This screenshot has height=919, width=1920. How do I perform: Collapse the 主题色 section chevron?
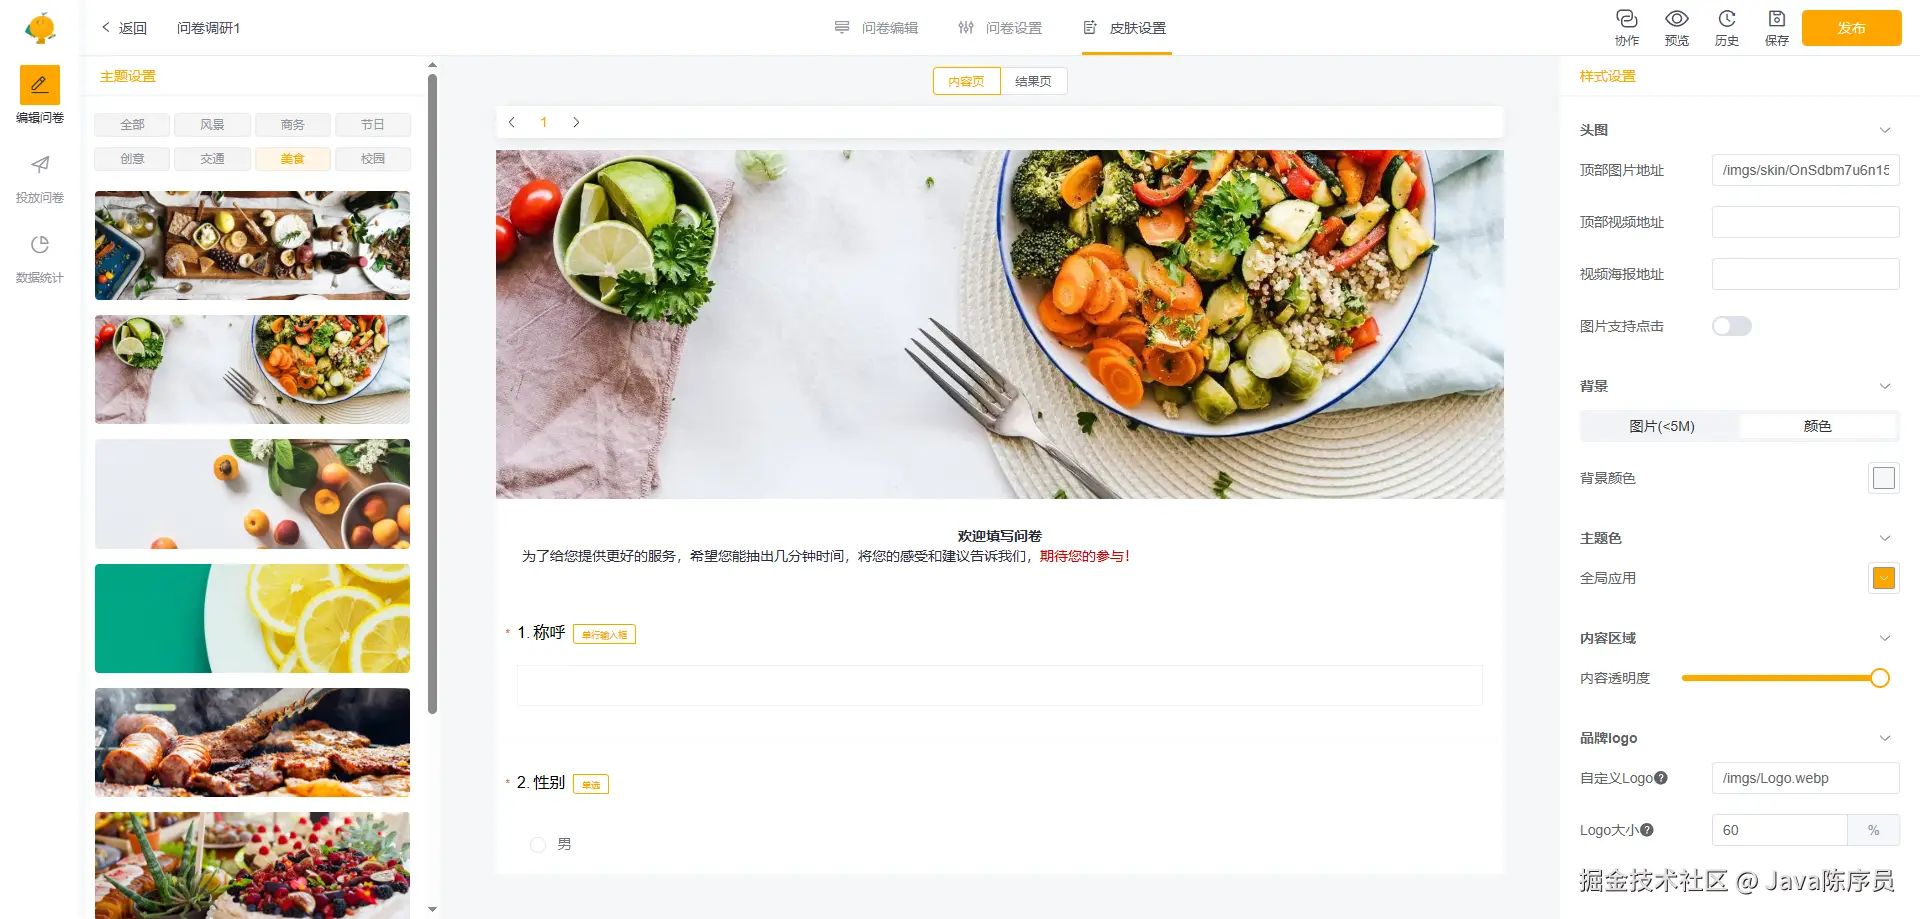[x=1885, y=538]
